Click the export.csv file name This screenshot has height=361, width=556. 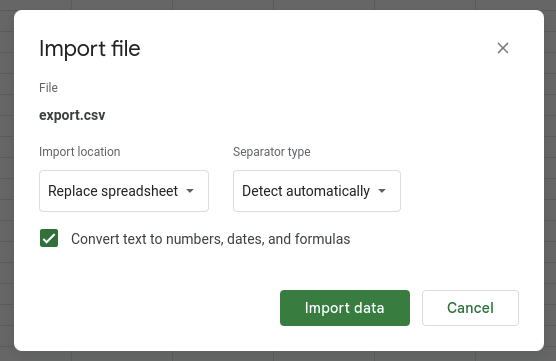pyautogui.click(x=72, y=115)
